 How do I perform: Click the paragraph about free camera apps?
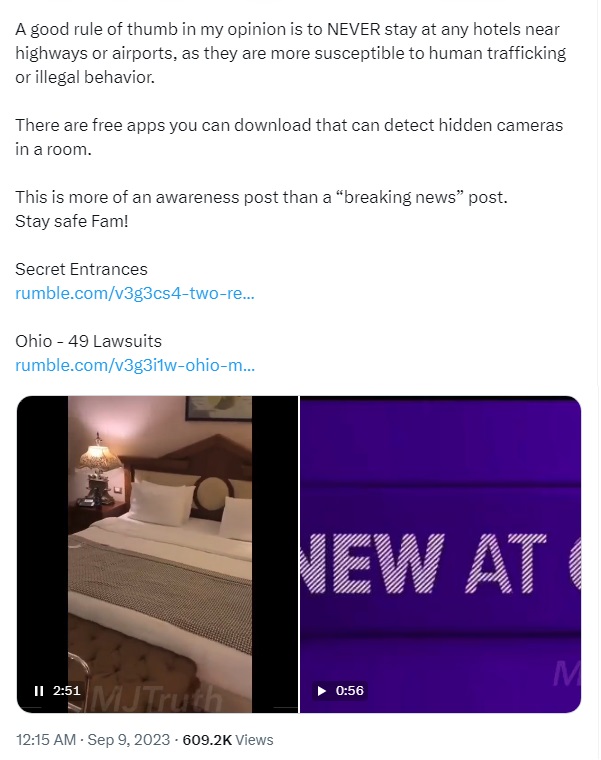[289, 137]
